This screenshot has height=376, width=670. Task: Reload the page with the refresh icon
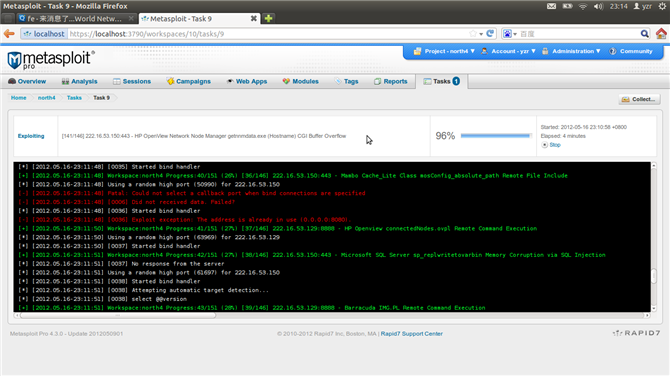[x=490, y=33]
